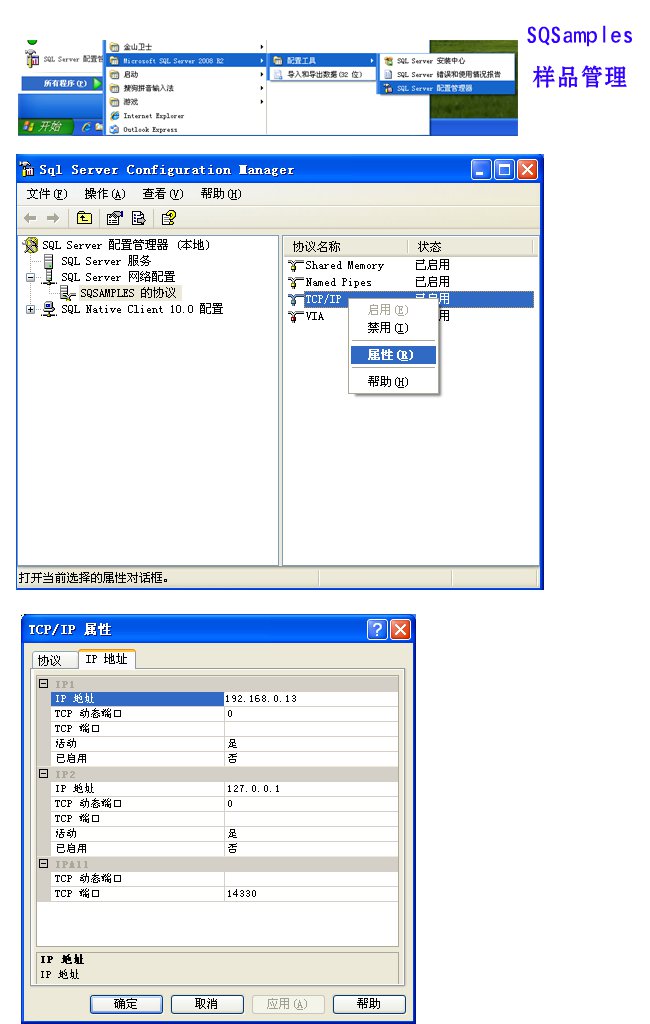
Task: Click Shared Memory status 已启用
Action: point(432,265)
